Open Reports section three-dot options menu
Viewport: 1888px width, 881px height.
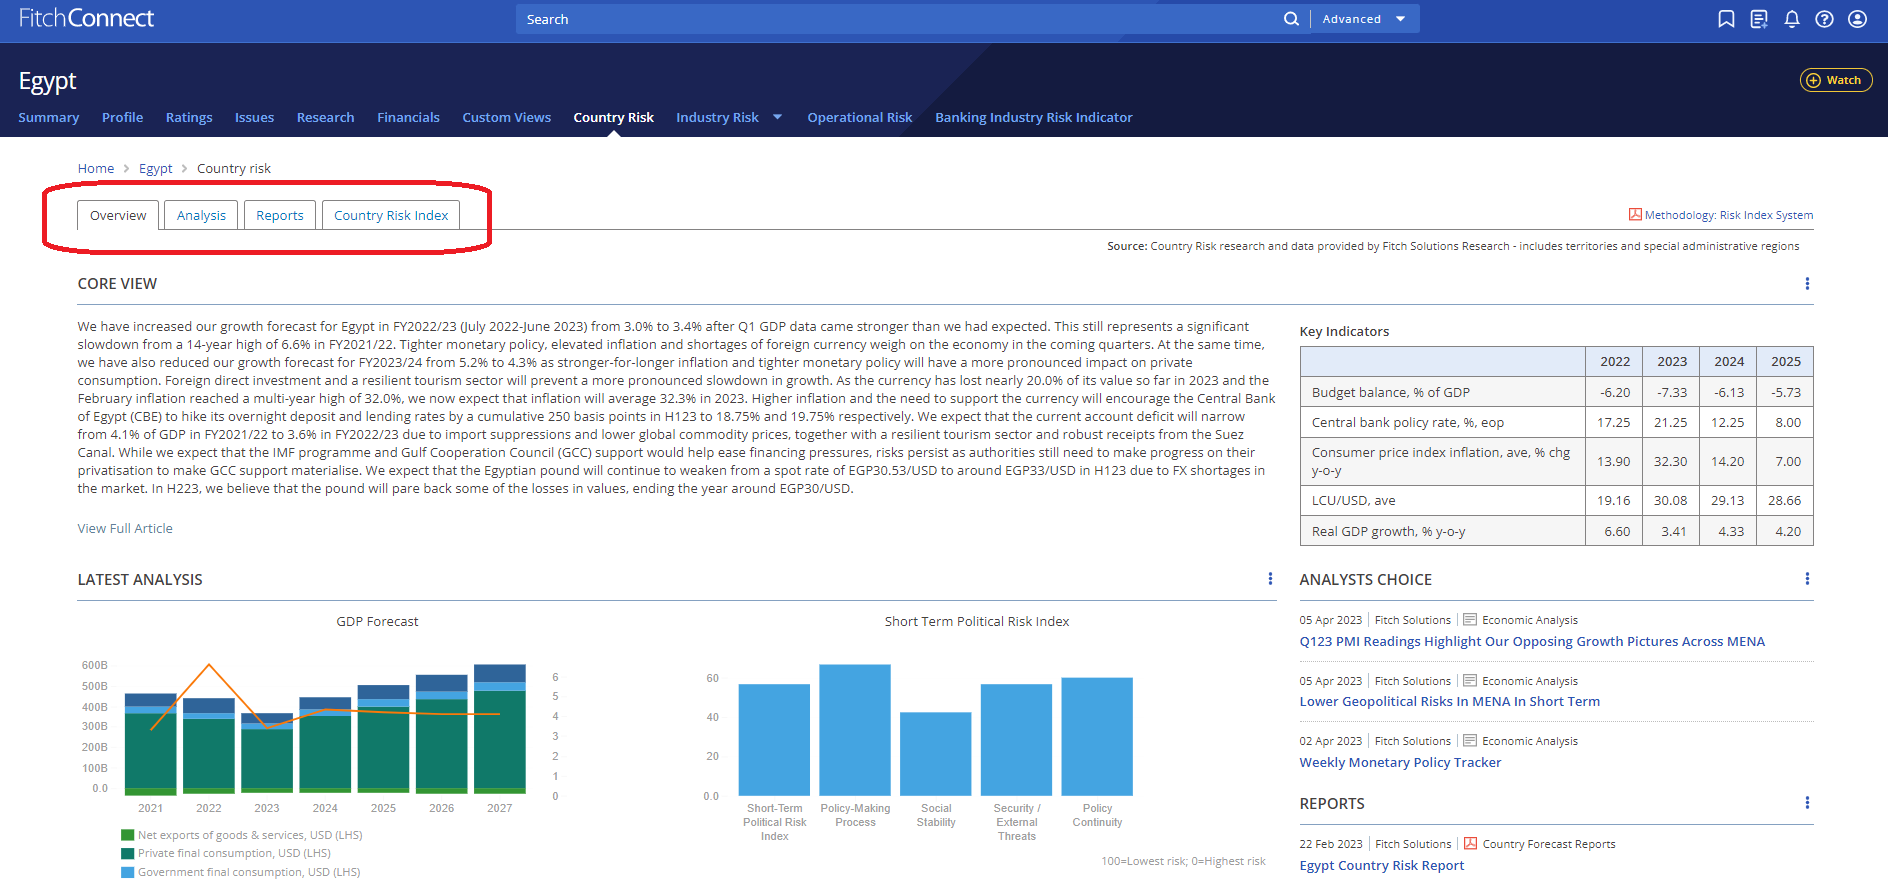pos(1806,803)
